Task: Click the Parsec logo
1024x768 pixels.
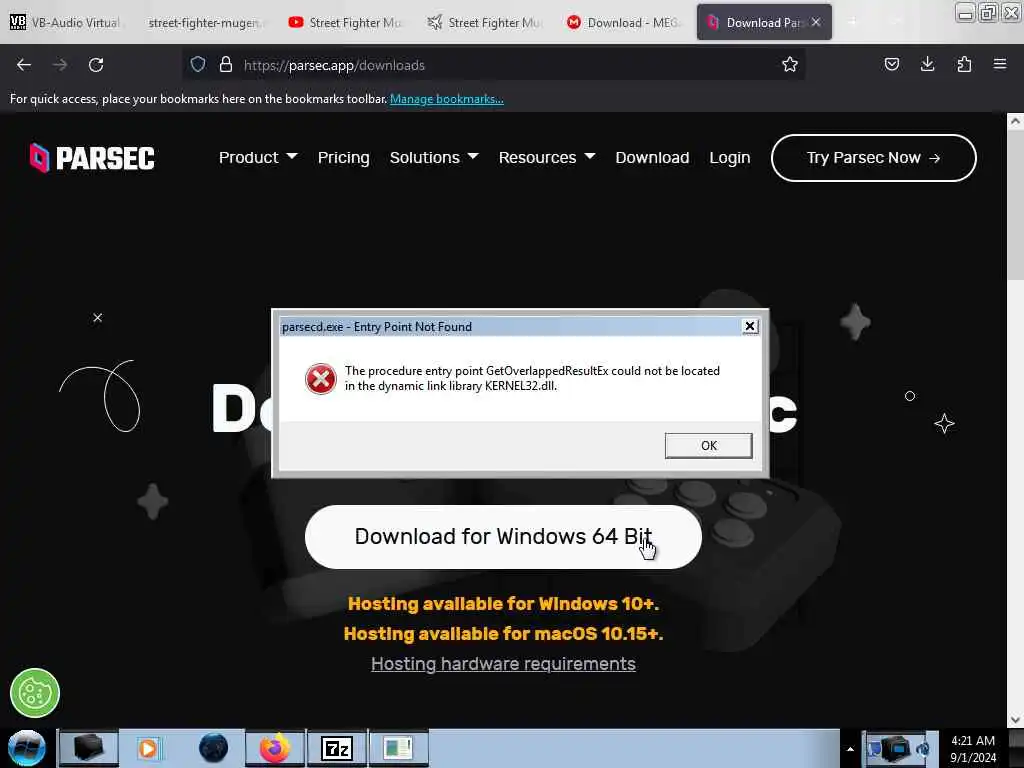Action: coord(92,158)
